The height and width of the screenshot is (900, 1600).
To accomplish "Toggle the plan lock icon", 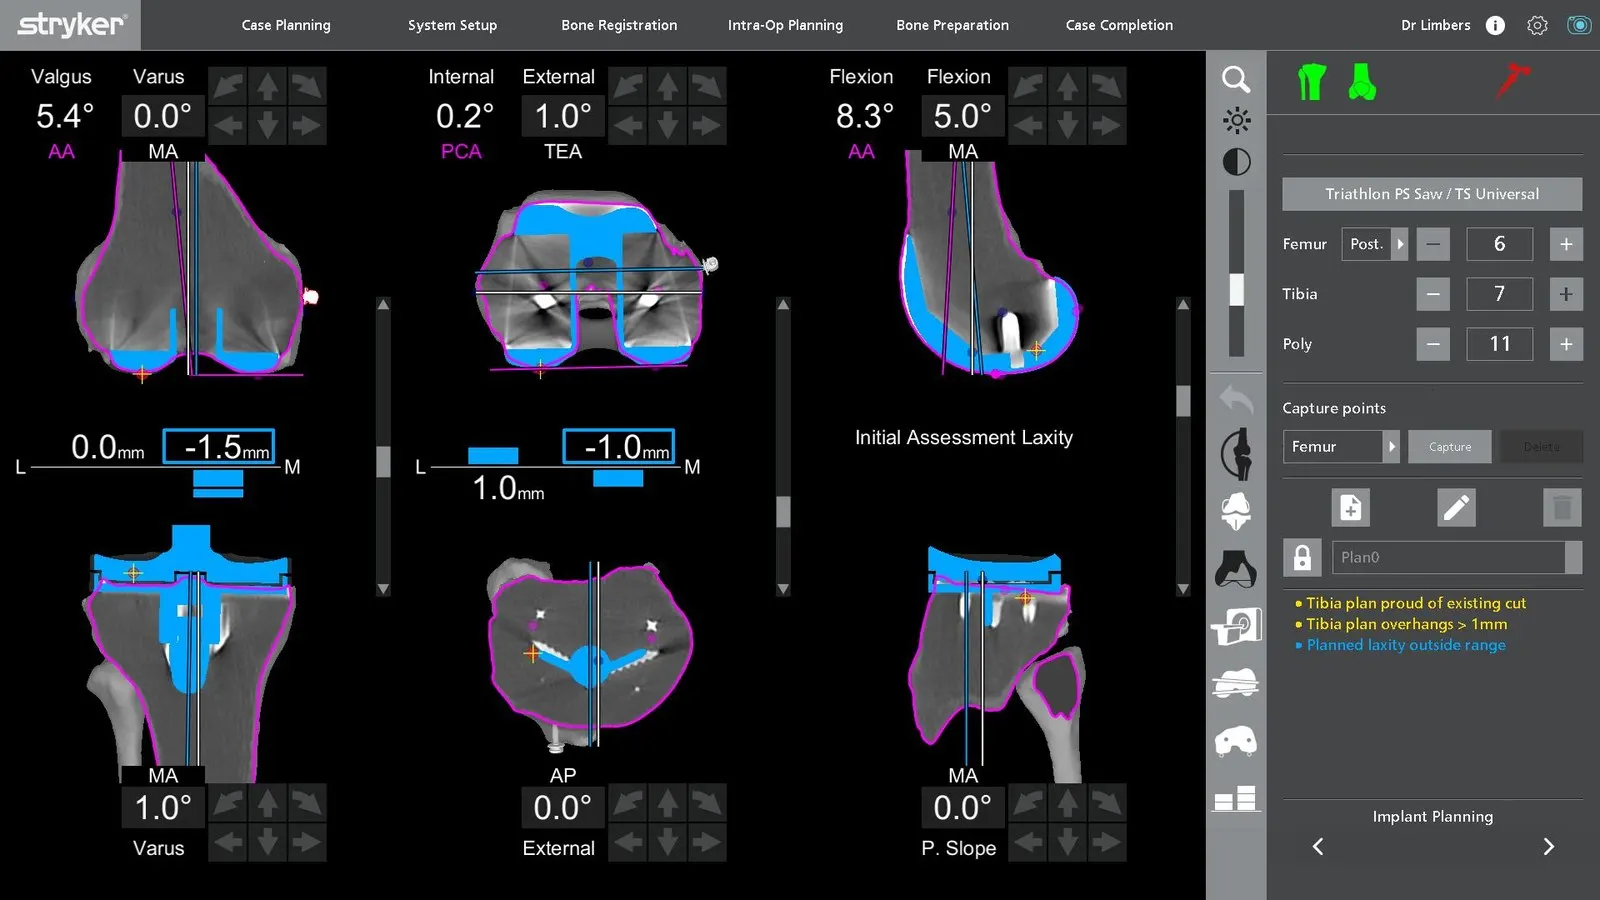I will (x=1302, y=557).
